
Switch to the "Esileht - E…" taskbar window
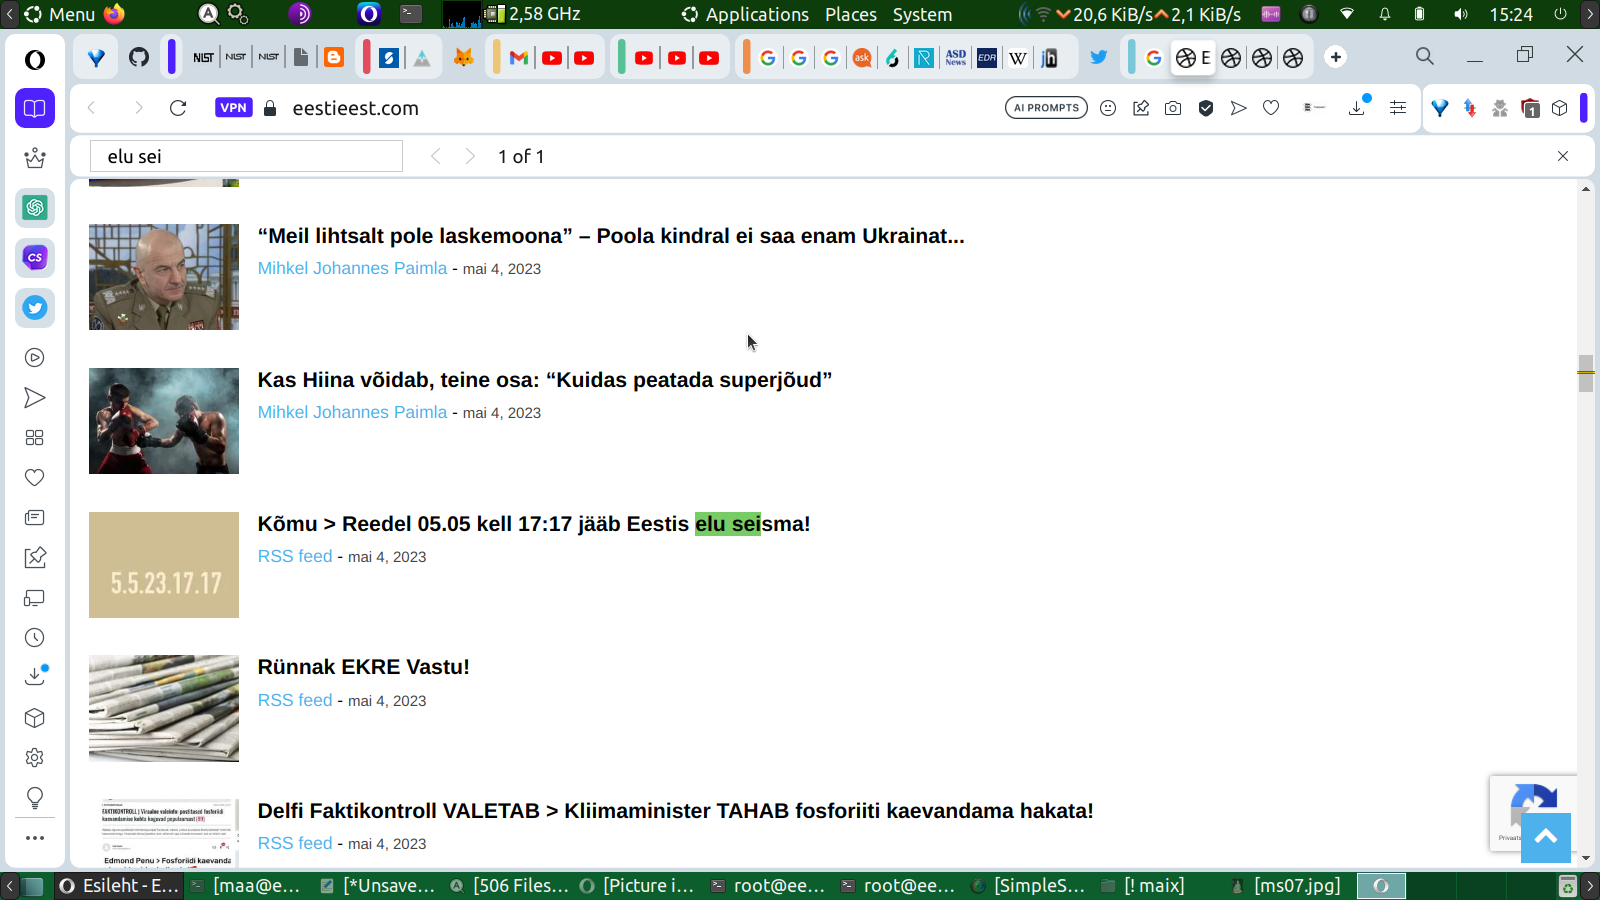[x=120, y=886]
